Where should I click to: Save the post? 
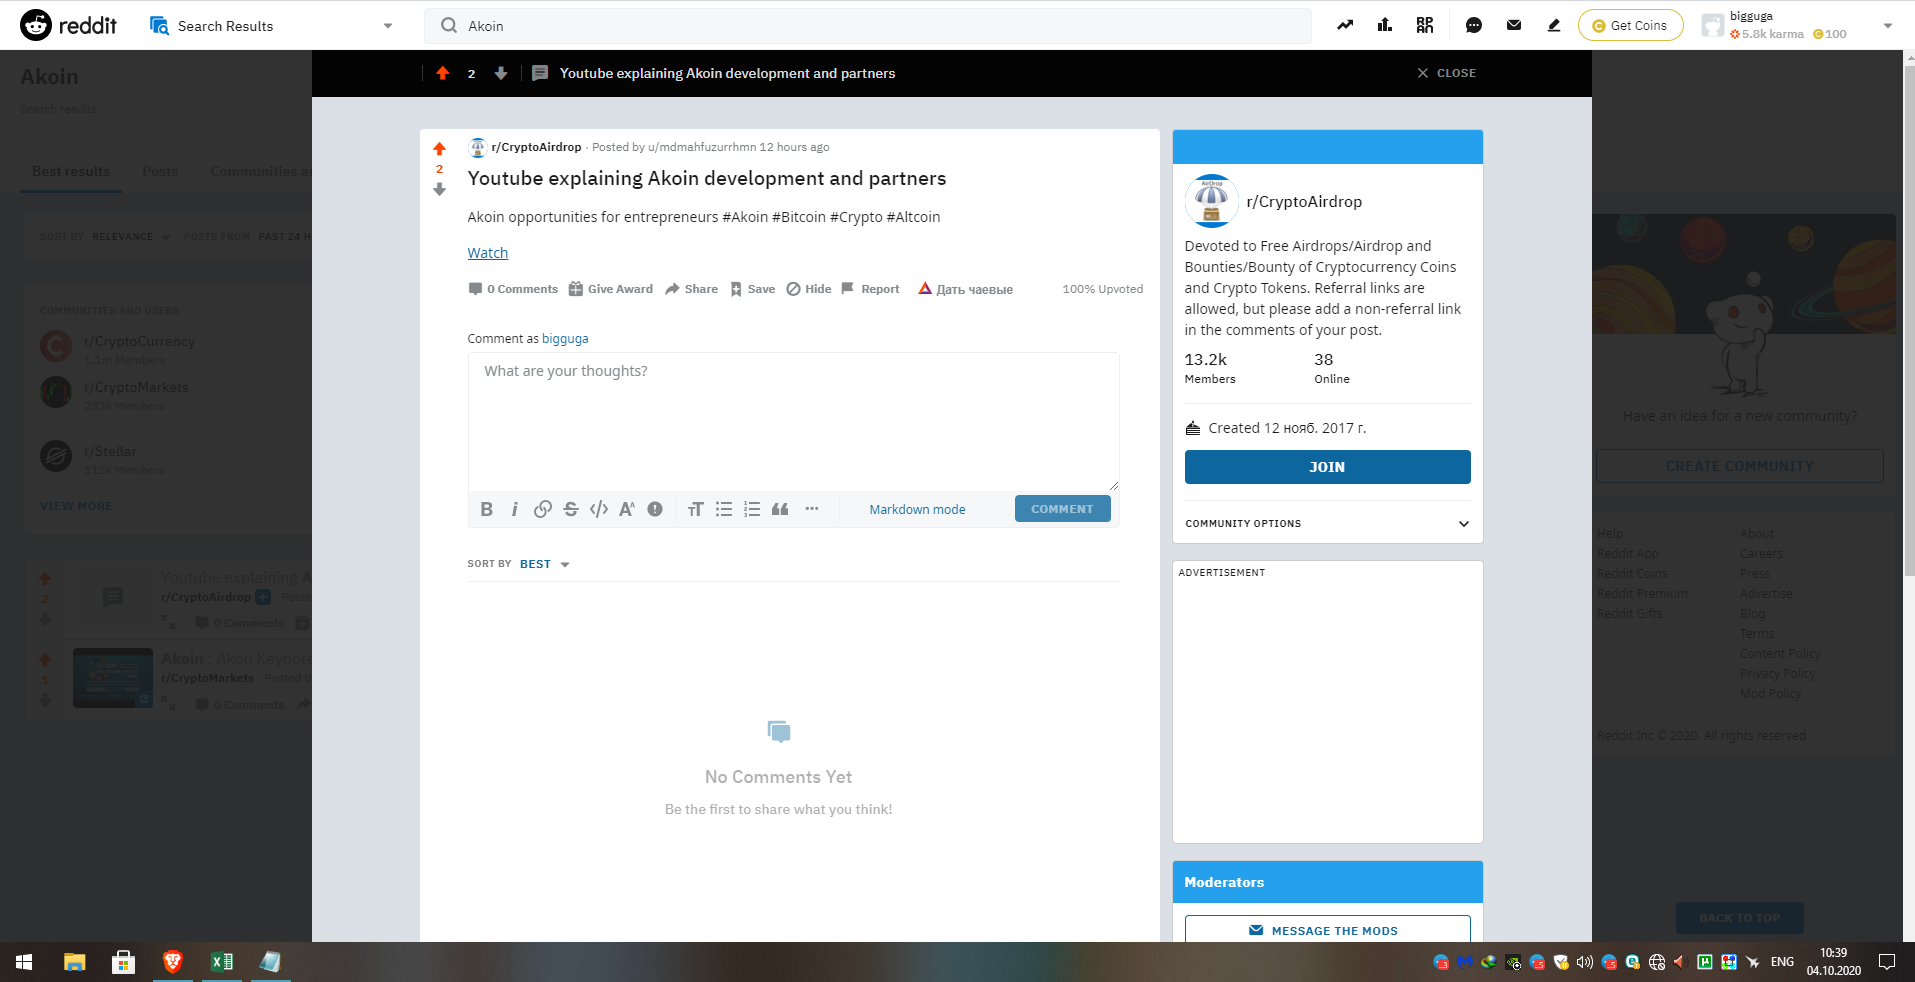[752, 289]
